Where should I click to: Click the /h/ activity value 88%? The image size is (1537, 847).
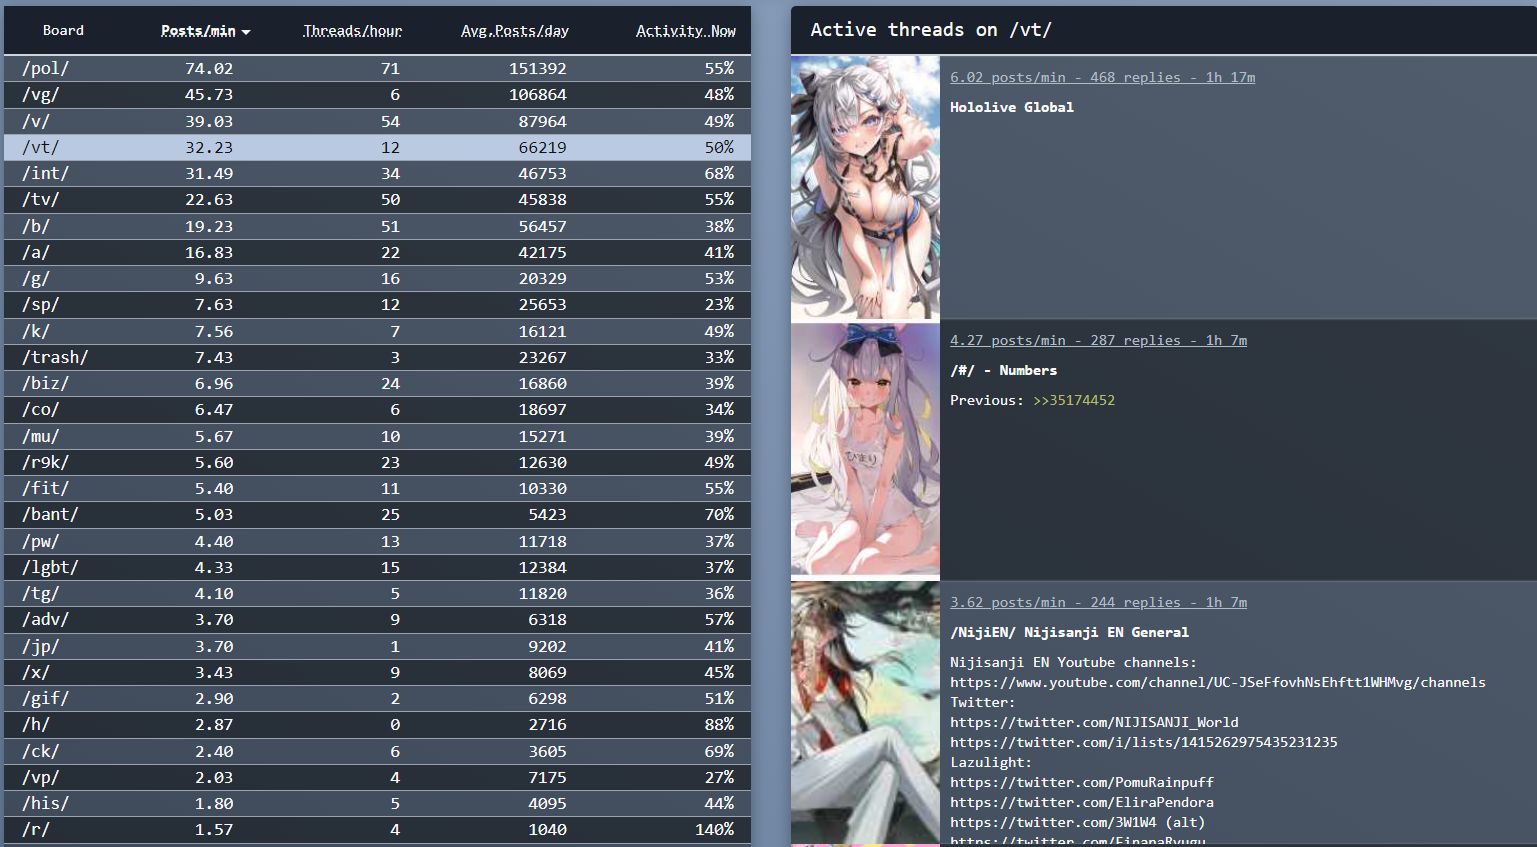click(720, 725)
